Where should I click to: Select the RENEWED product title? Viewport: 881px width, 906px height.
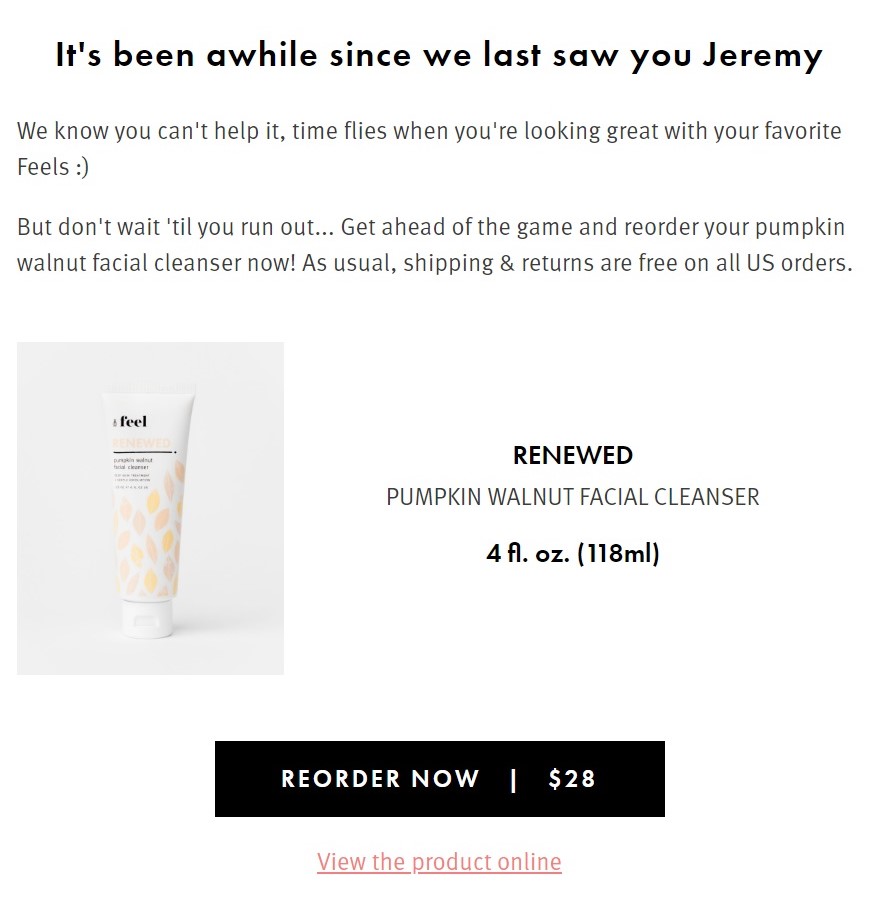pos(573,455)
